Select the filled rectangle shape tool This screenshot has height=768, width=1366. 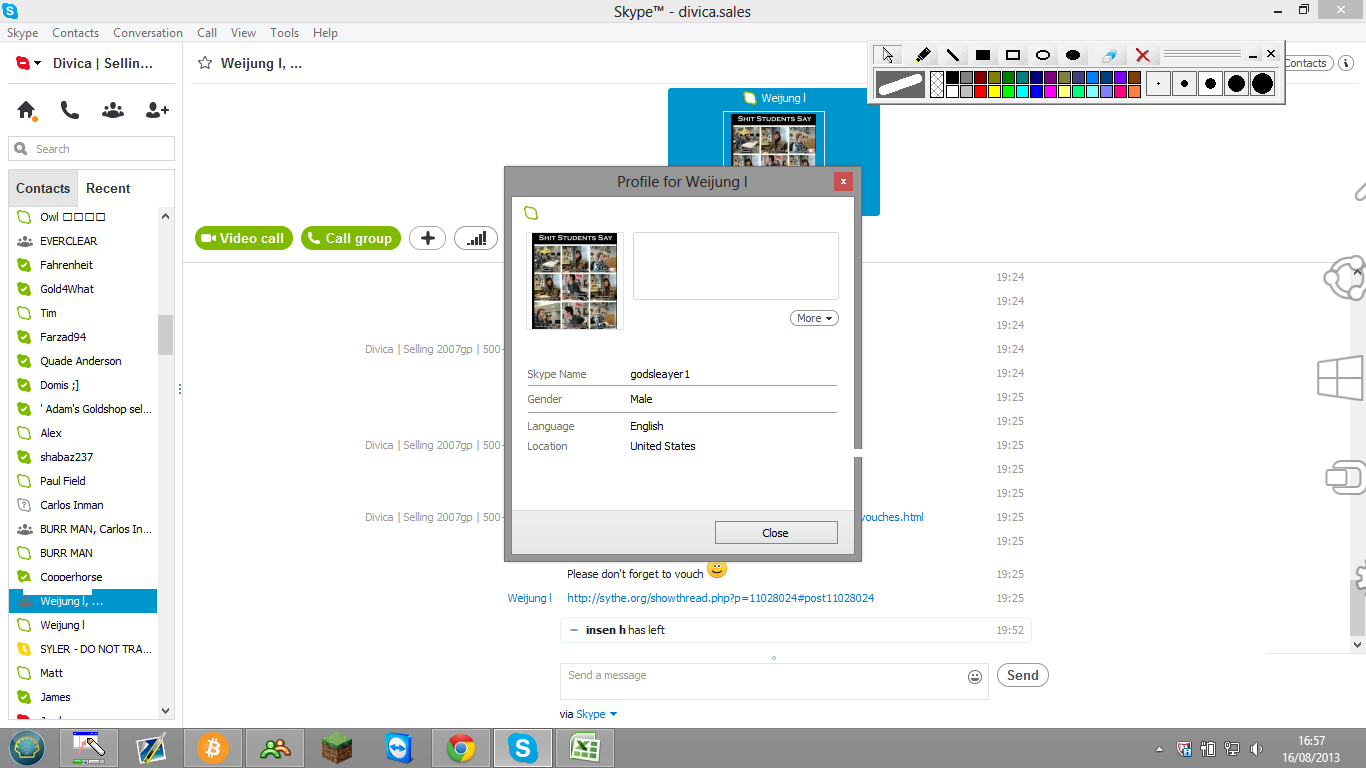(x=983, y=55)
